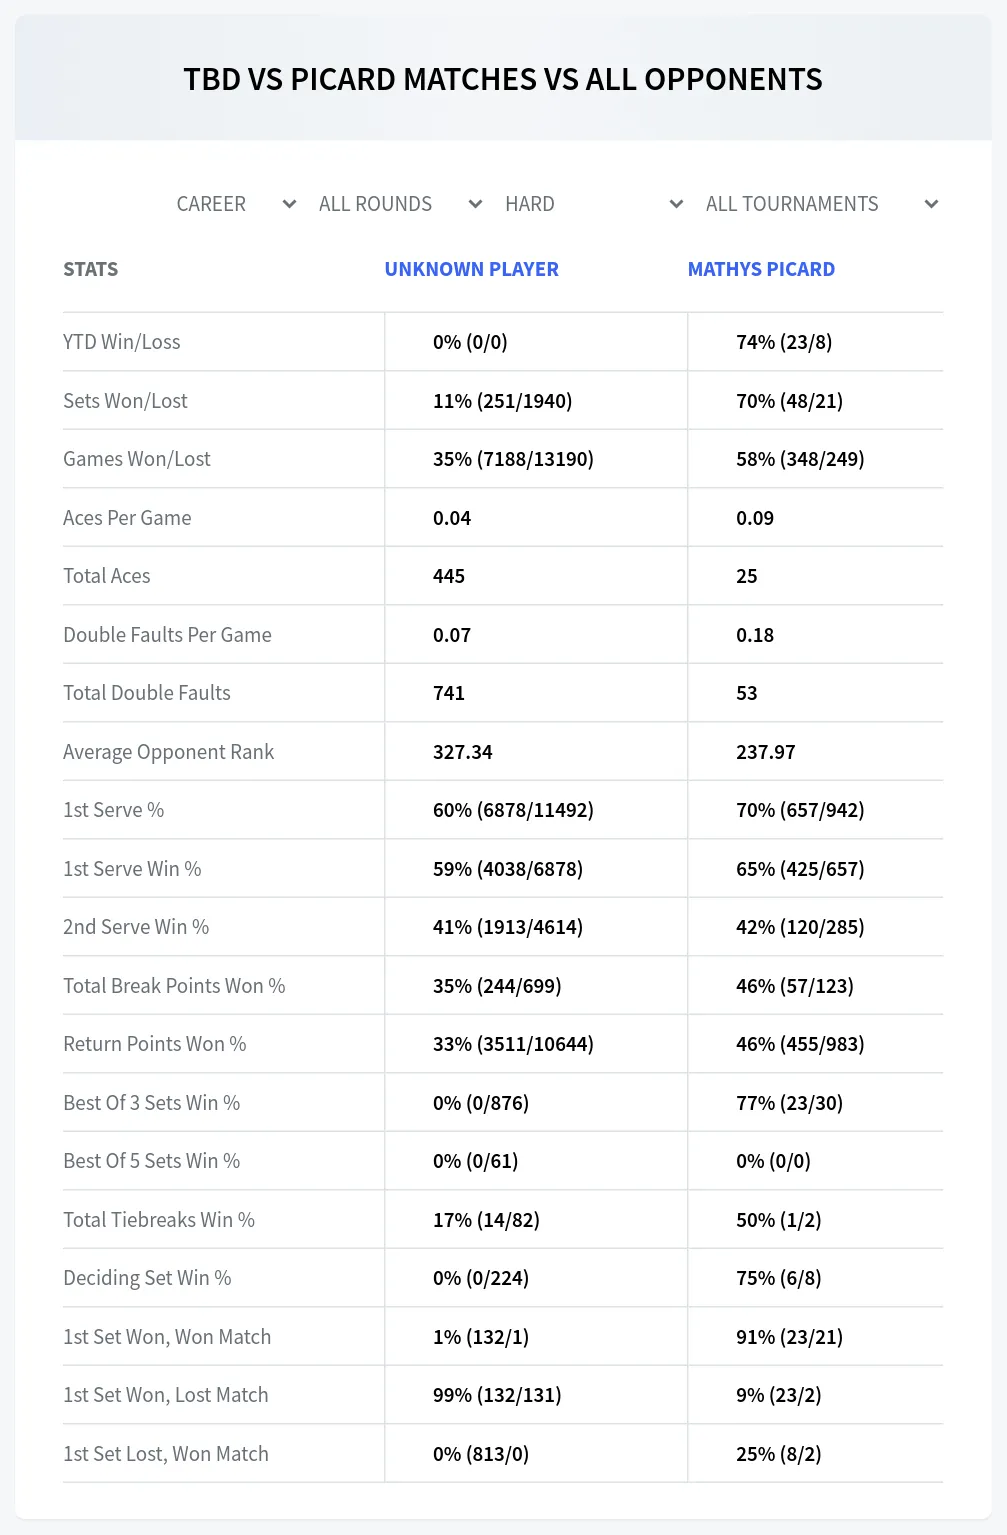This screenshot has width=1007, height=1535.
Task: Expand the ALL ROUNDS filter dropdown
Action: pos(401,204)
